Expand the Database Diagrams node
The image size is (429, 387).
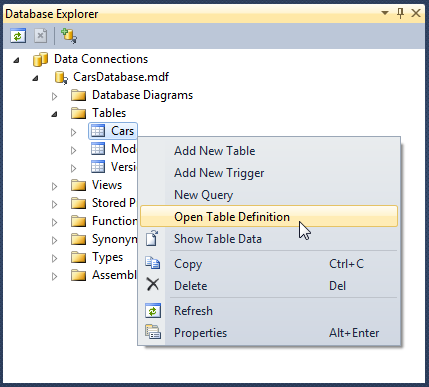tap(55, 97)
